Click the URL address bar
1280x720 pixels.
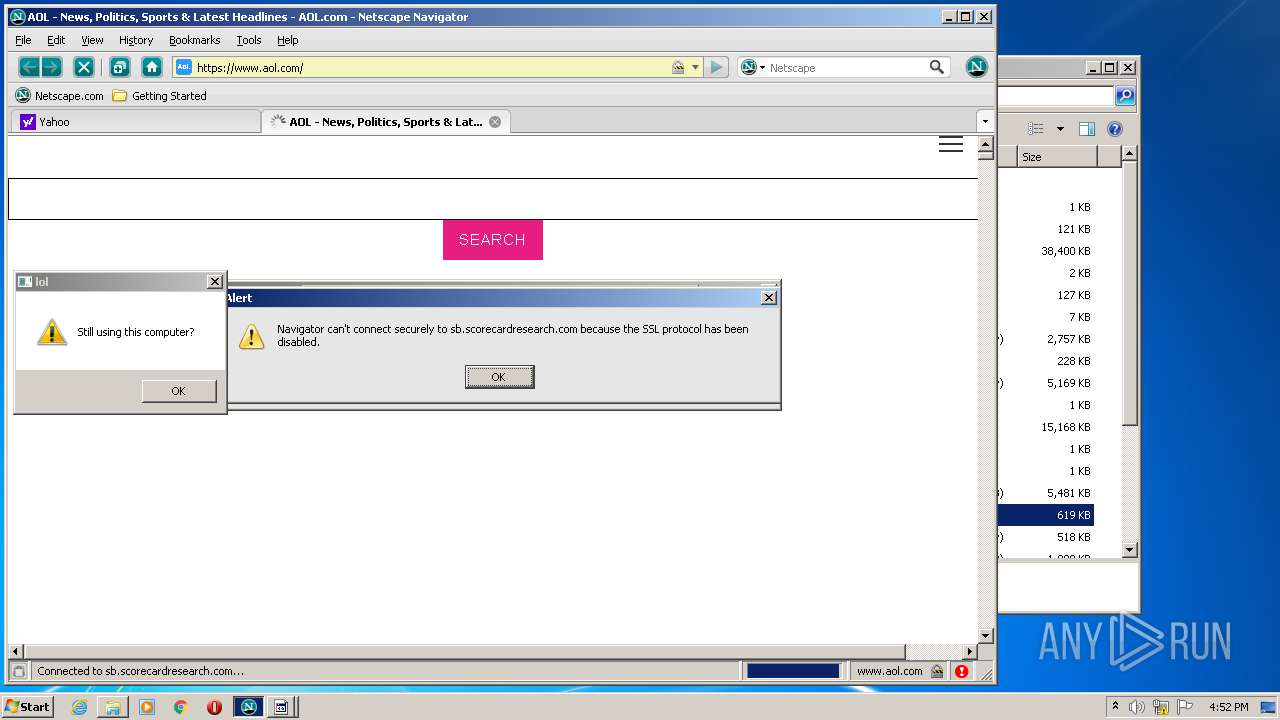tap(432, 67)
